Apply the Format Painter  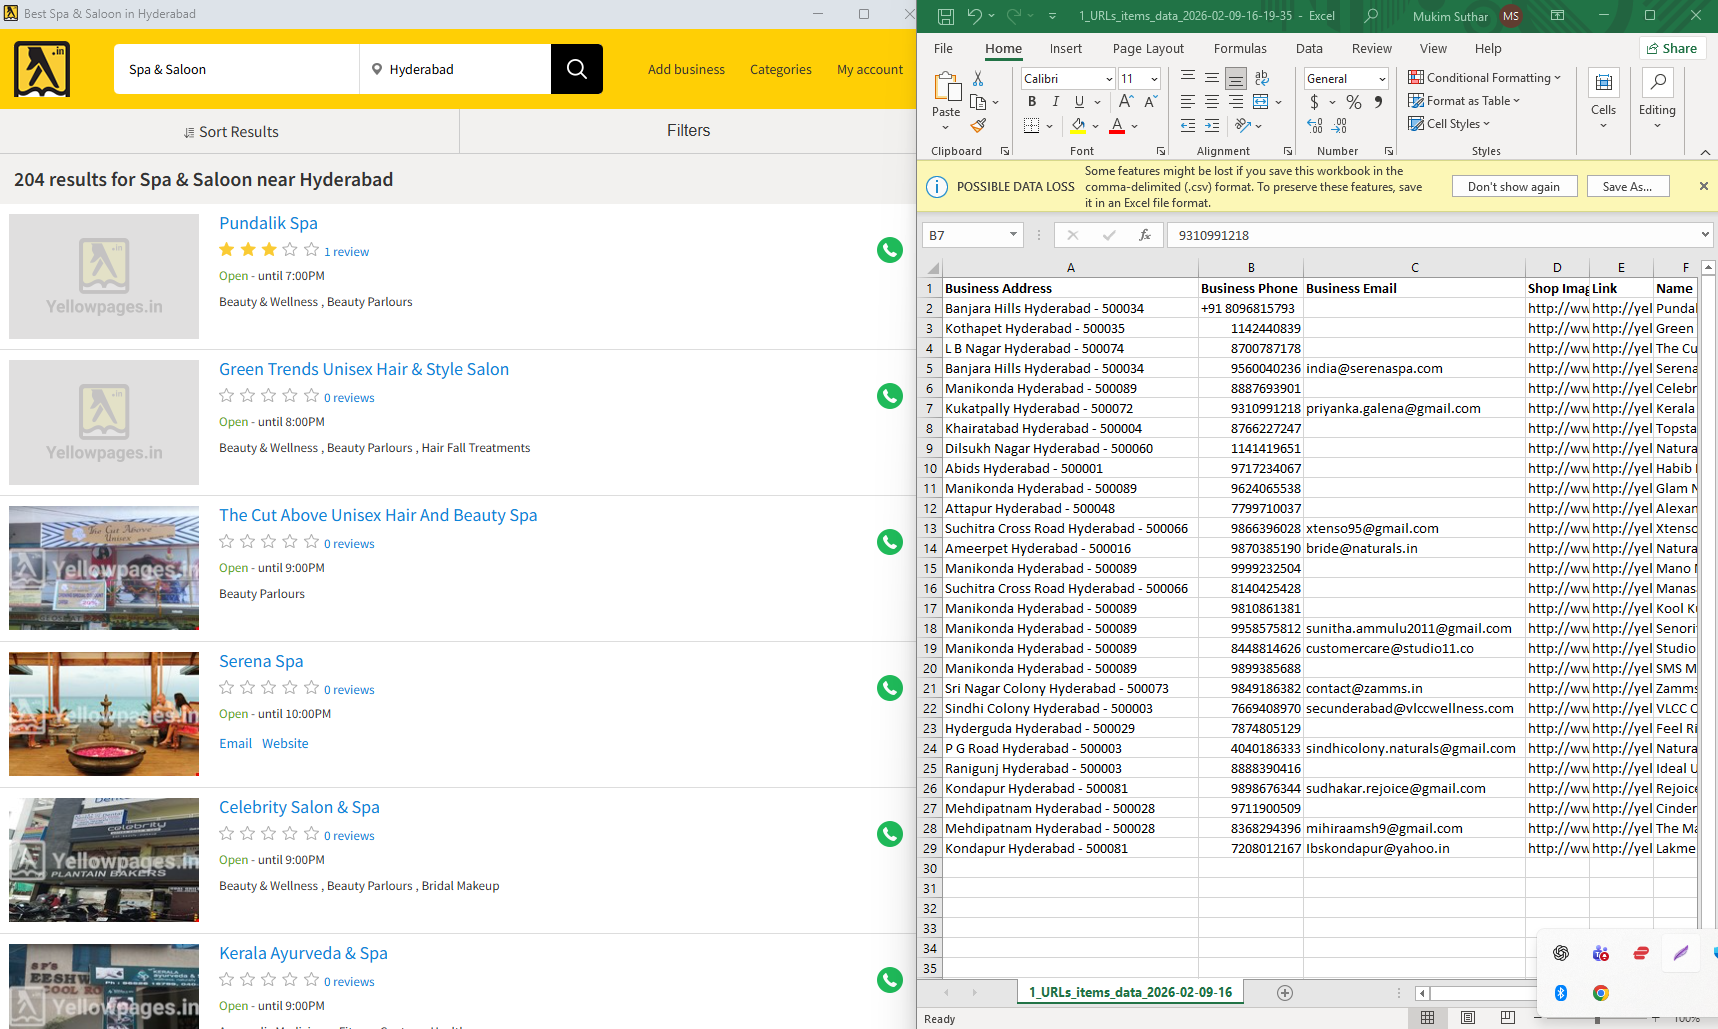[x=979, y=126]
